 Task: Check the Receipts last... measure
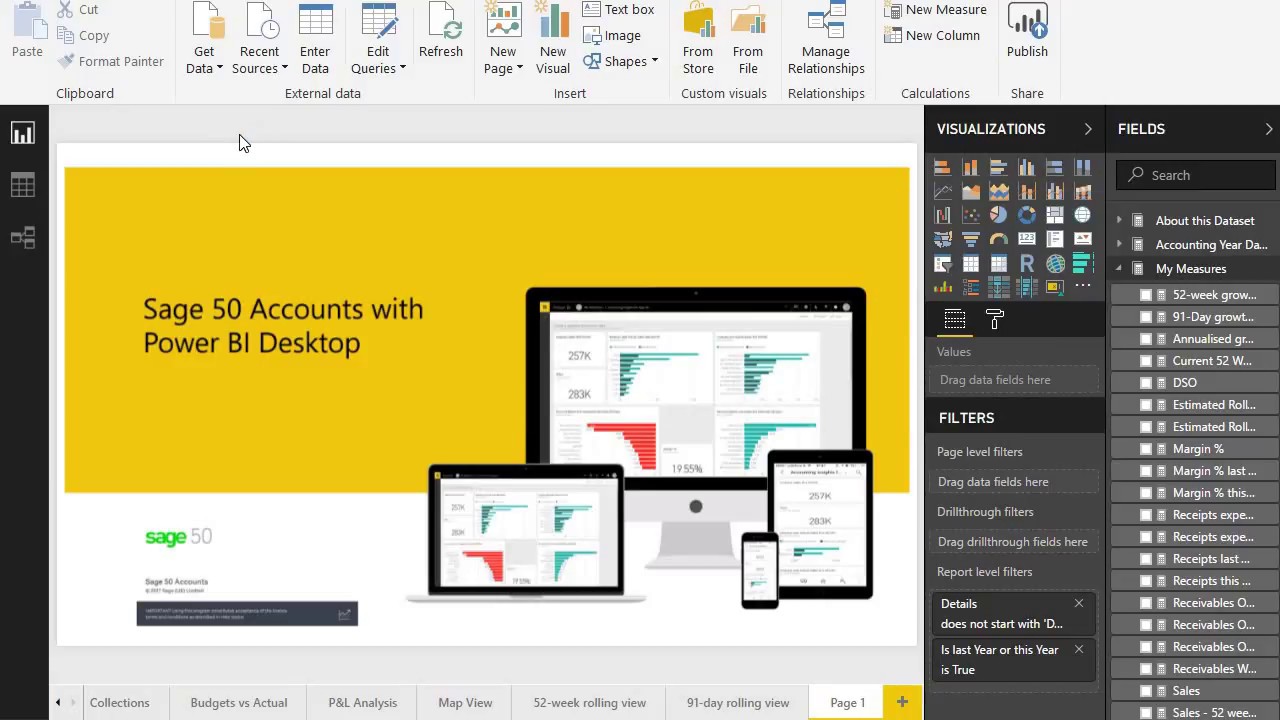(1146, 559)
